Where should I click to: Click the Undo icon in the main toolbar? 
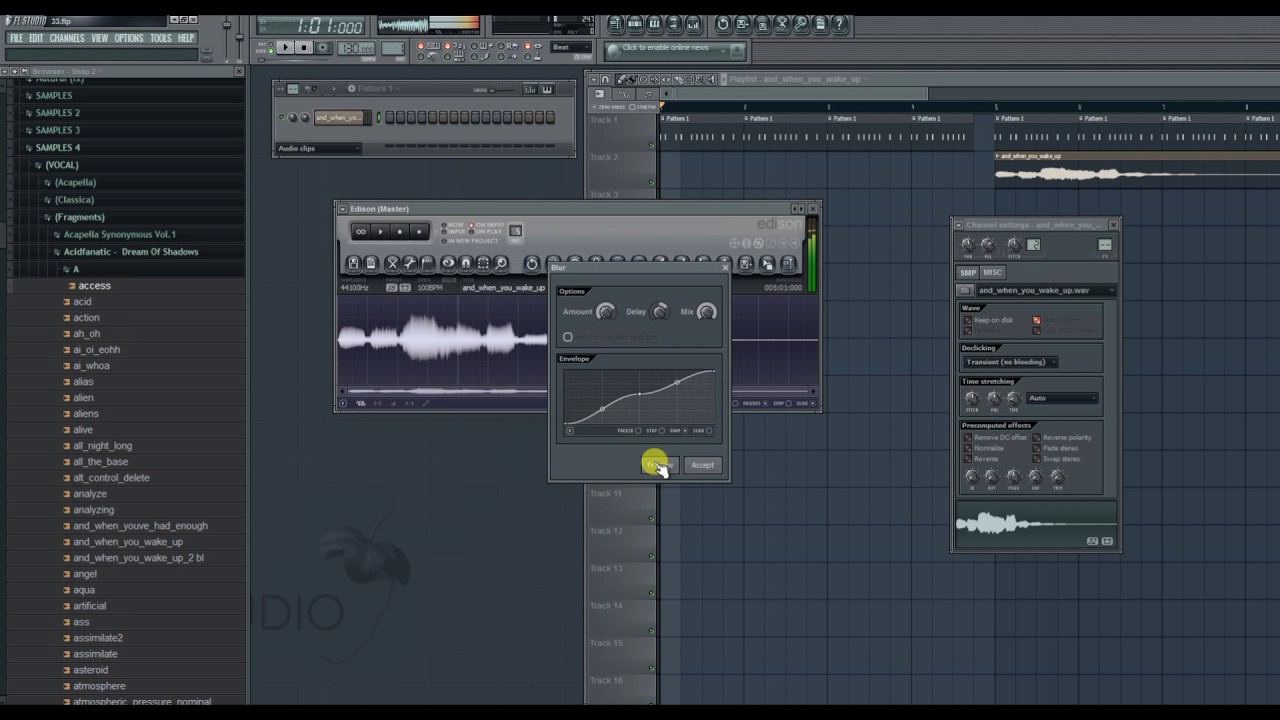tap(722, 24)
